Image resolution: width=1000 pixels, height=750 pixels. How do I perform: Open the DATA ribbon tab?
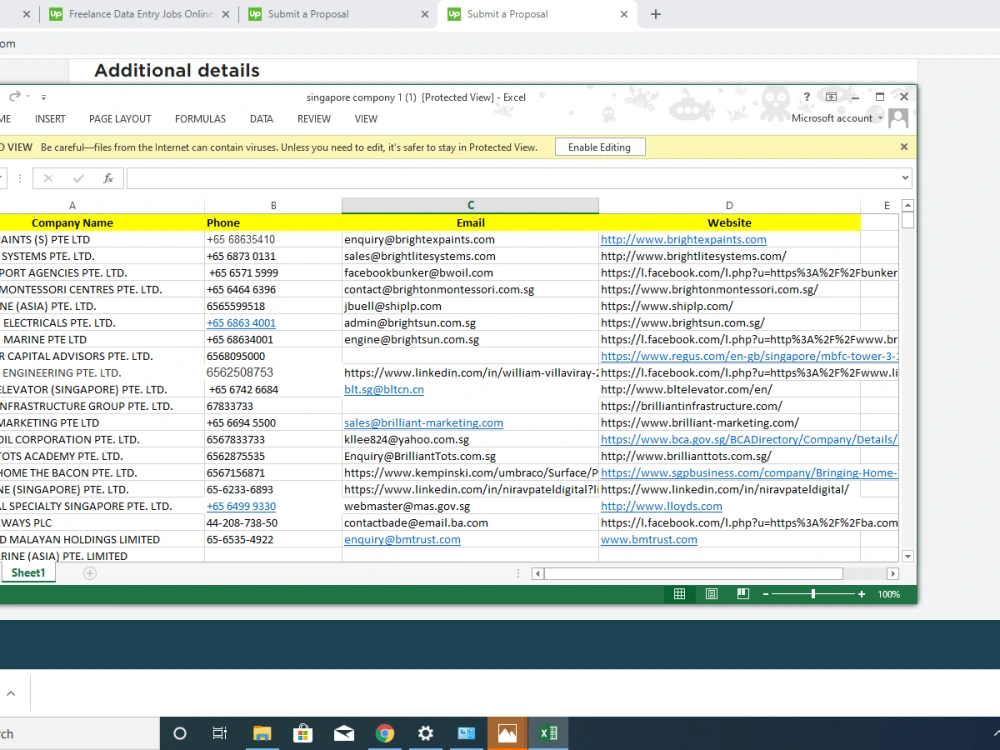[261, 119]
